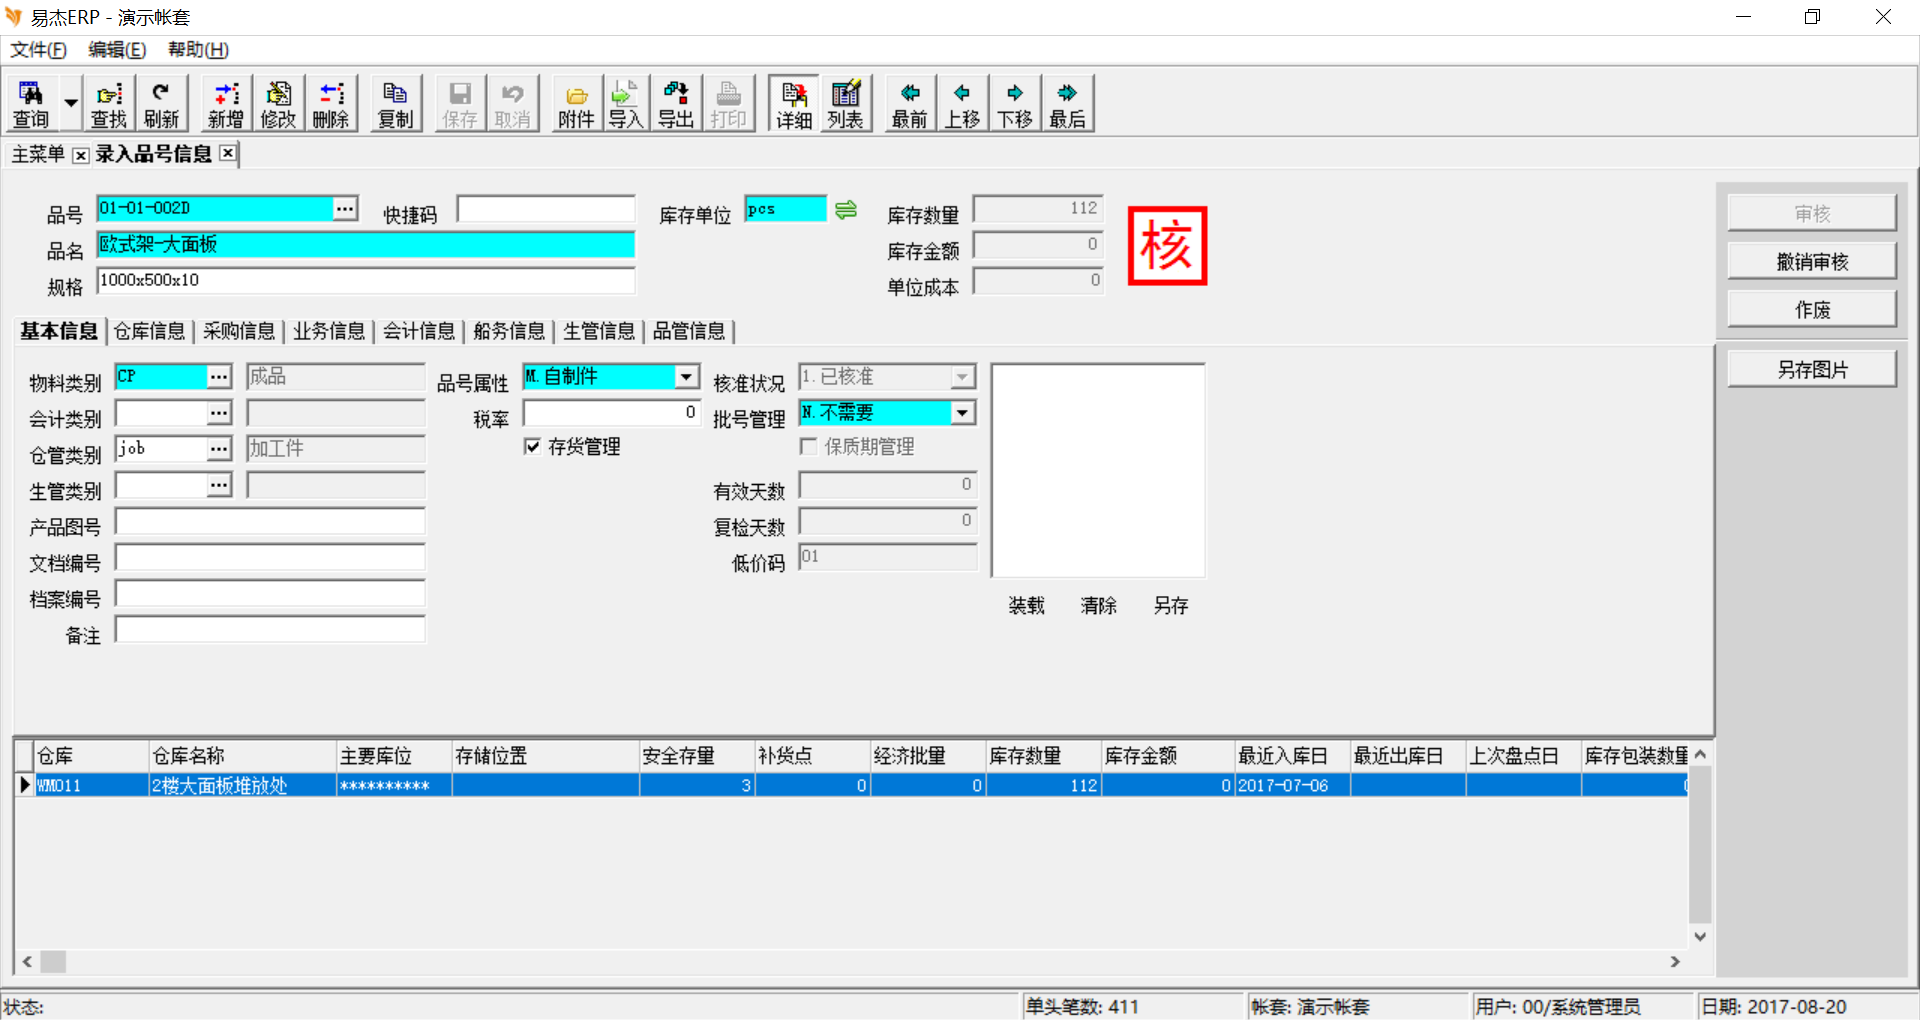This screenshot has height=1020, width=1920.
Task: Switch to 列表 (List) view icon
Action: 845,104
